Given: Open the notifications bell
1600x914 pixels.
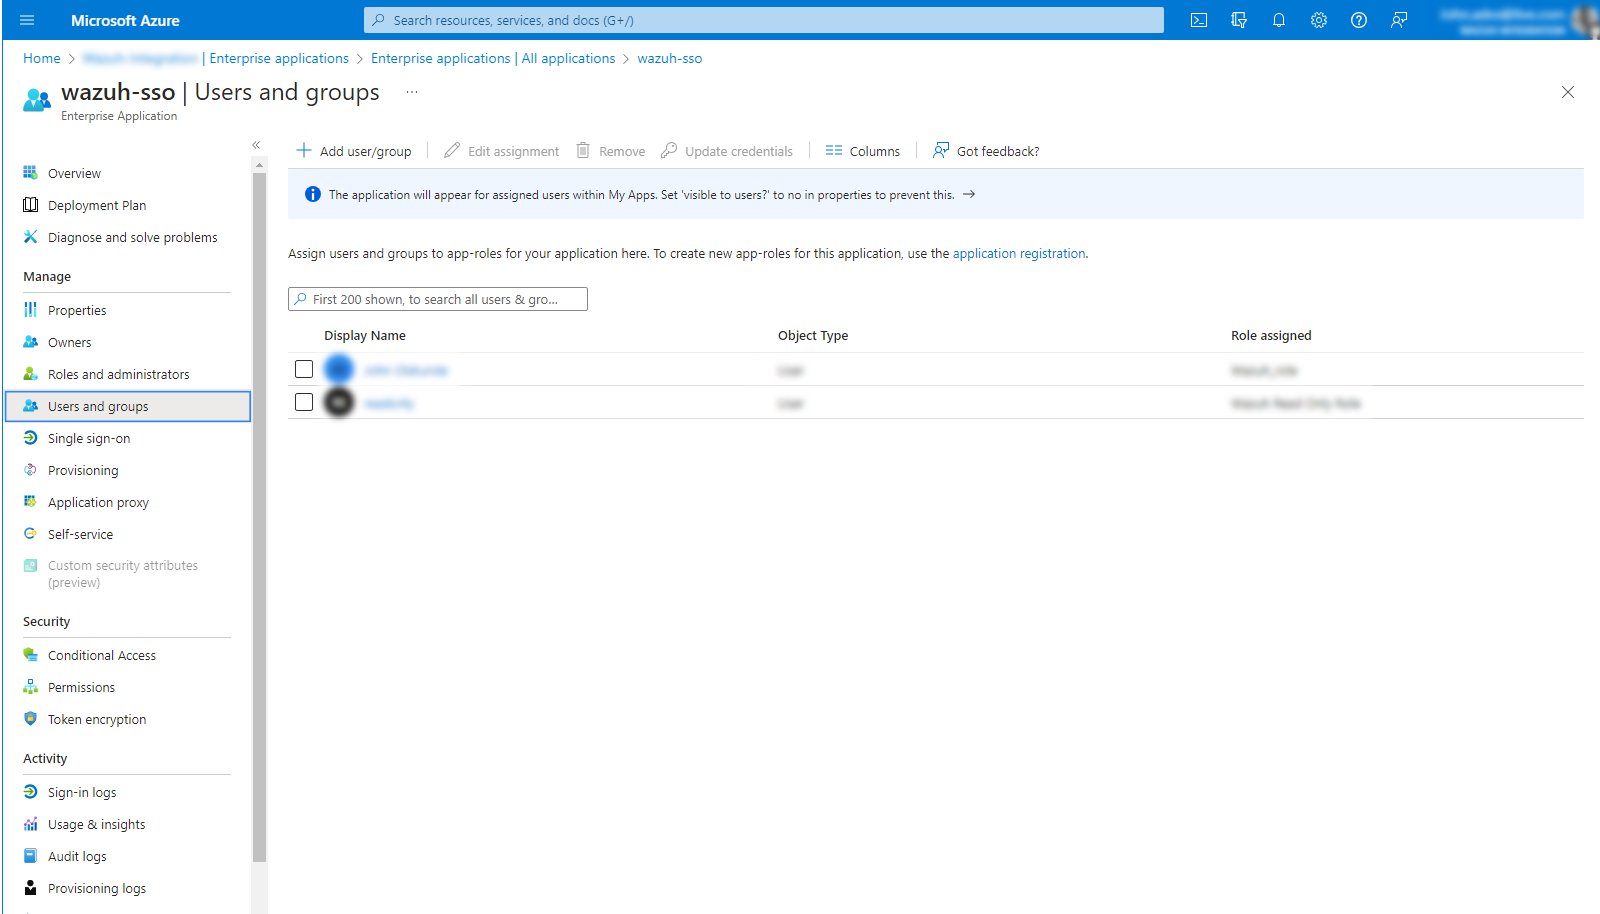Looking at the screenshot, I should click(x=1278, y=20).
